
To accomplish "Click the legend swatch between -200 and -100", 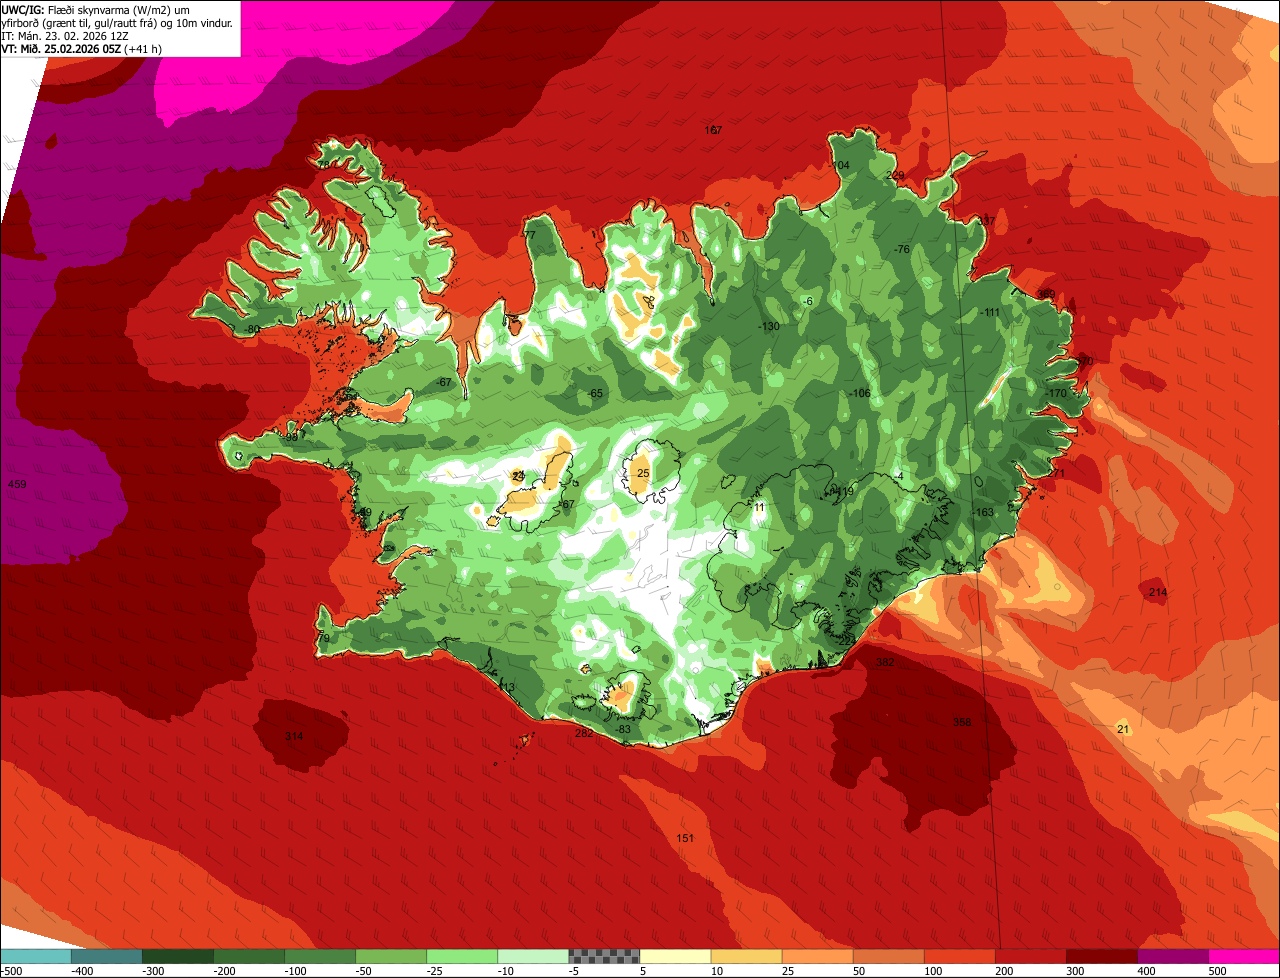I will 249,956.
